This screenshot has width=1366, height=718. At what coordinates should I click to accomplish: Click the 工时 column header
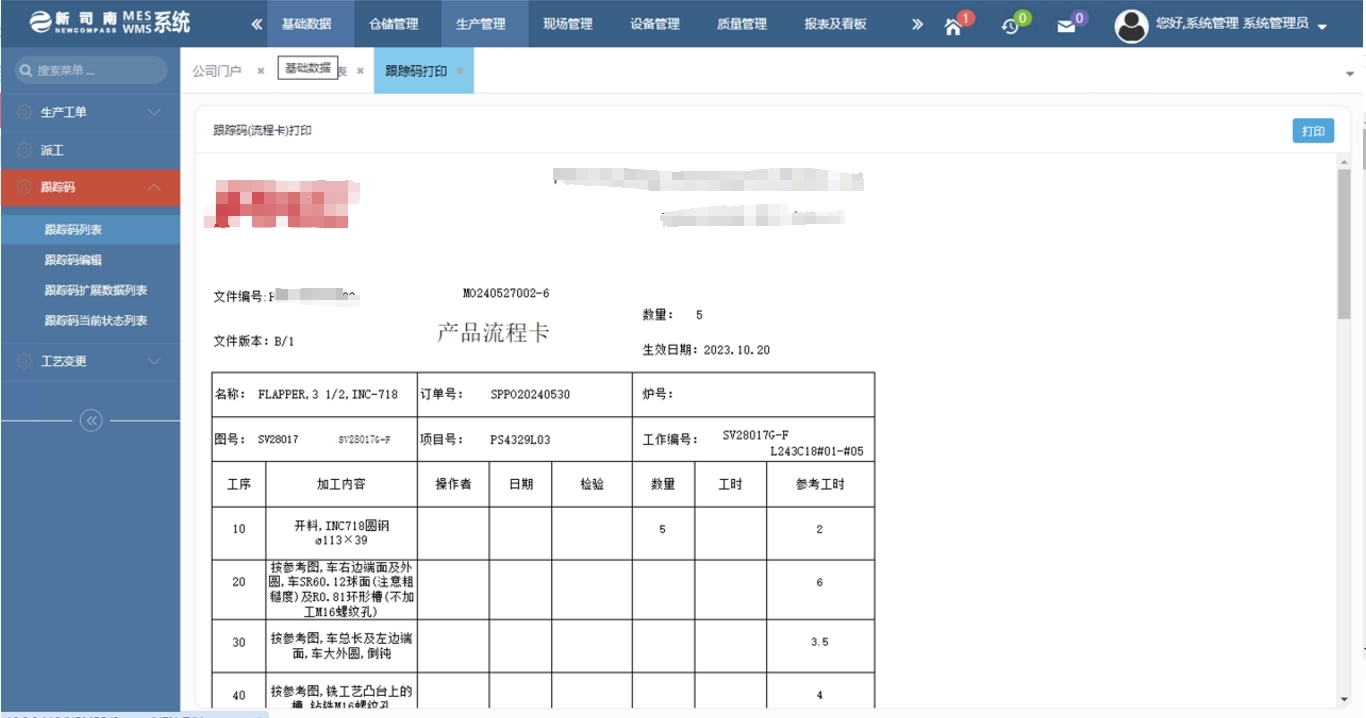coord(731,484)
